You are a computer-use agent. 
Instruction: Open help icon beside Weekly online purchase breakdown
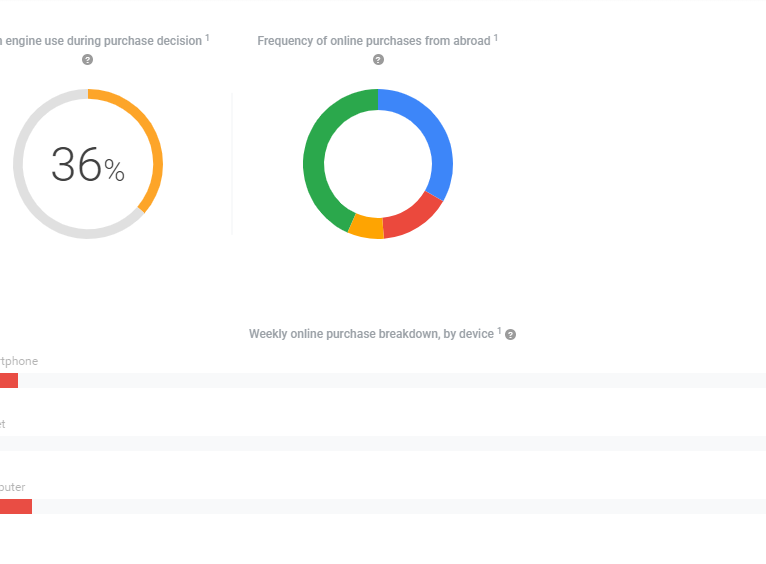pos(511,335)
